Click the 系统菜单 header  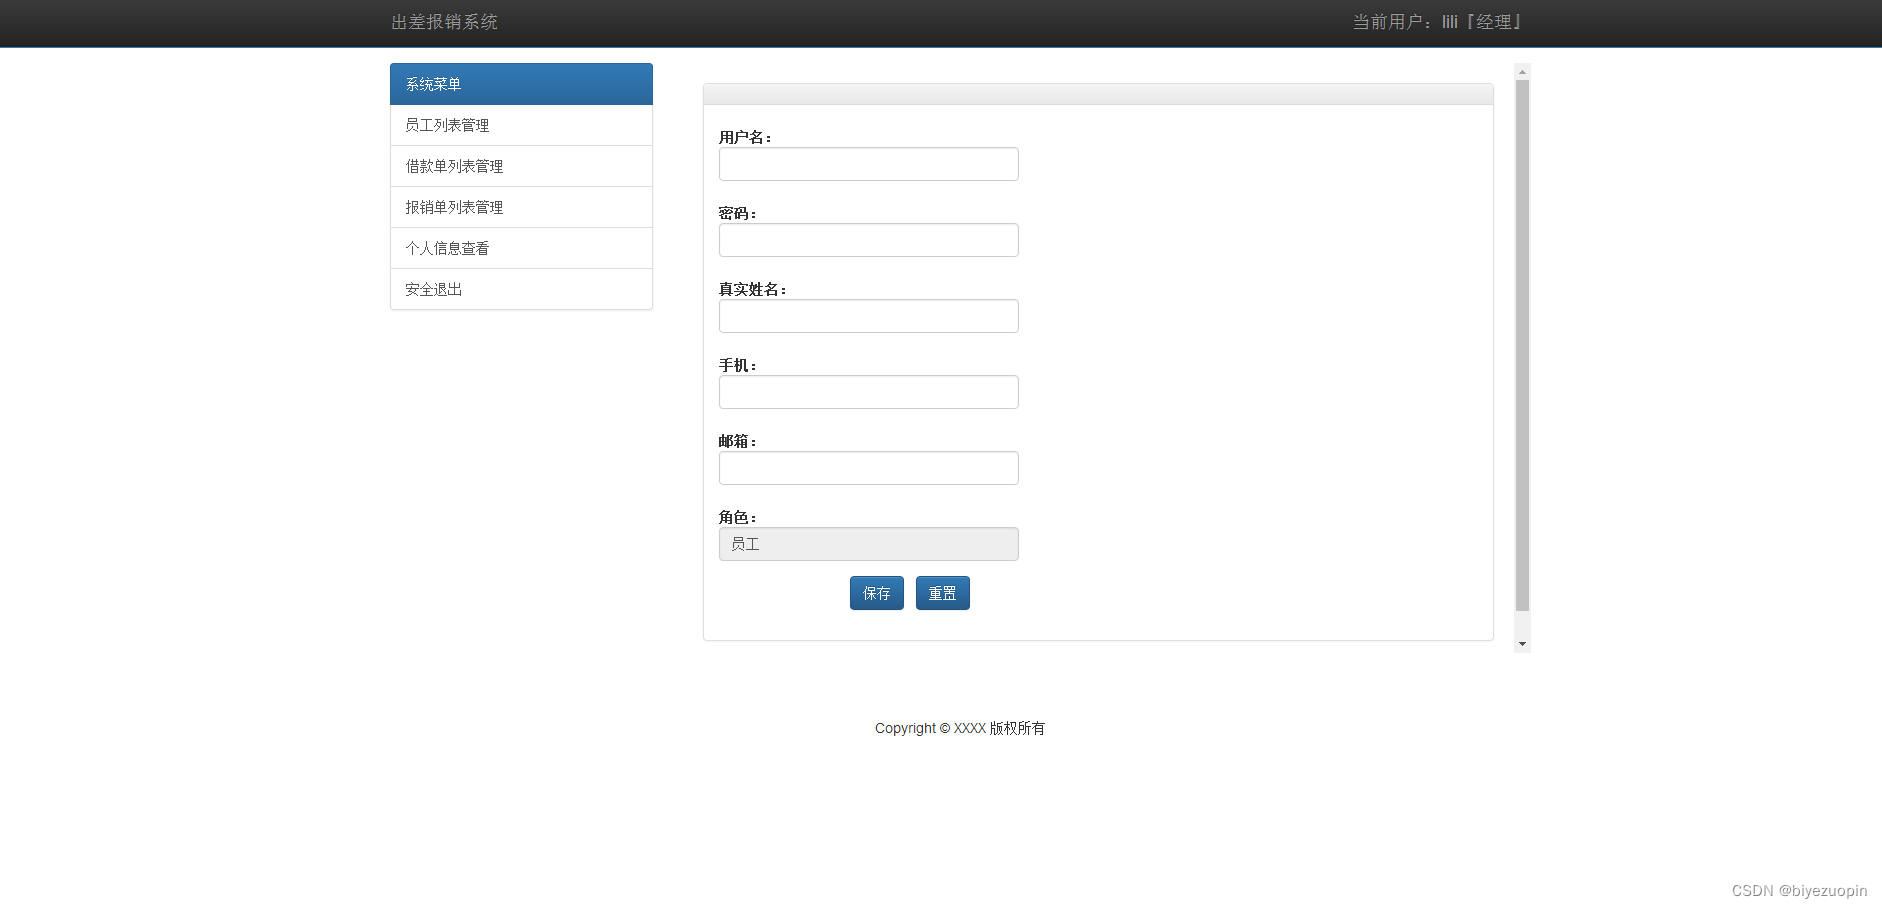[521, 84]
